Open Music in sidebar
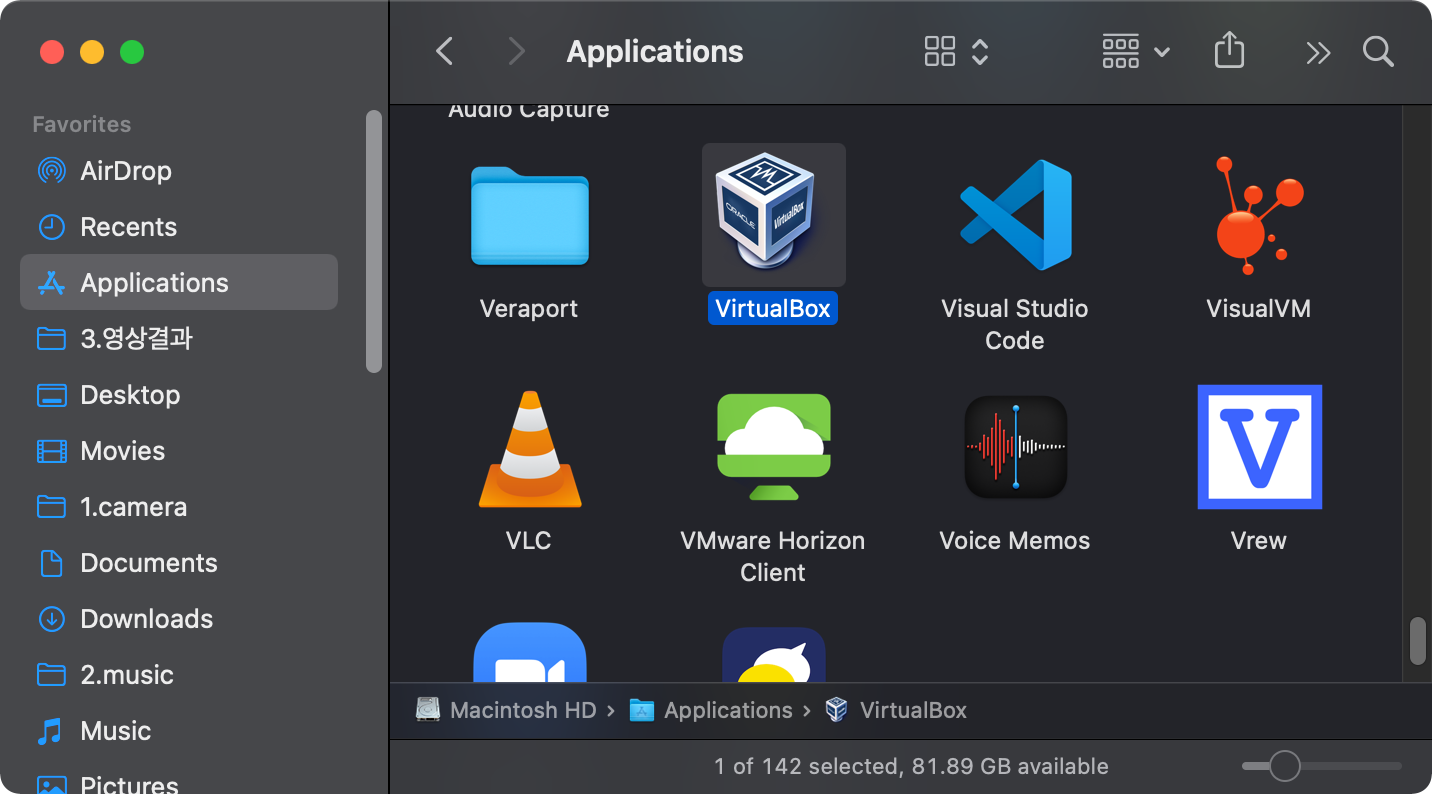Image resolution: width=1432 pixels, height=794 pixels. coord(179,731)
